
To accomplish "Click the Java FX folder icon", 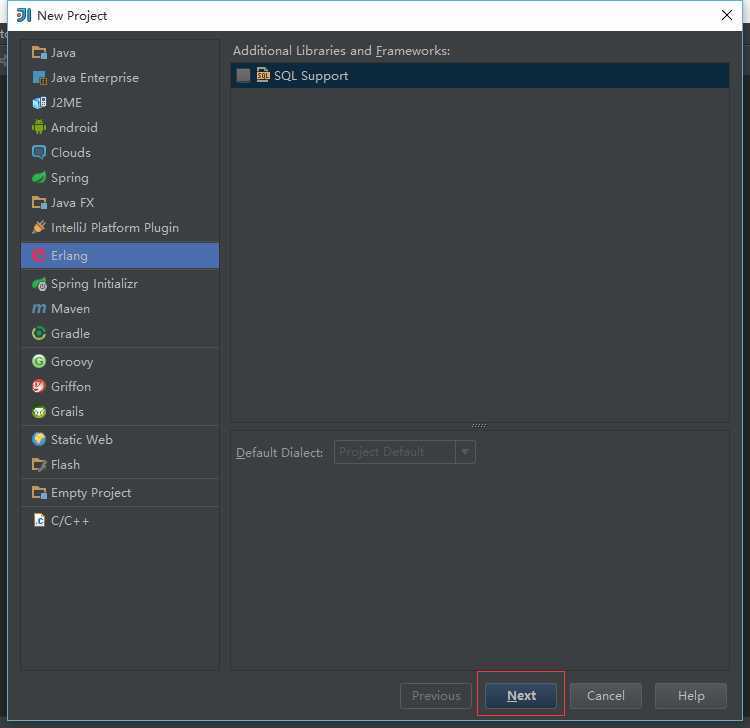I will click(39, 202).
